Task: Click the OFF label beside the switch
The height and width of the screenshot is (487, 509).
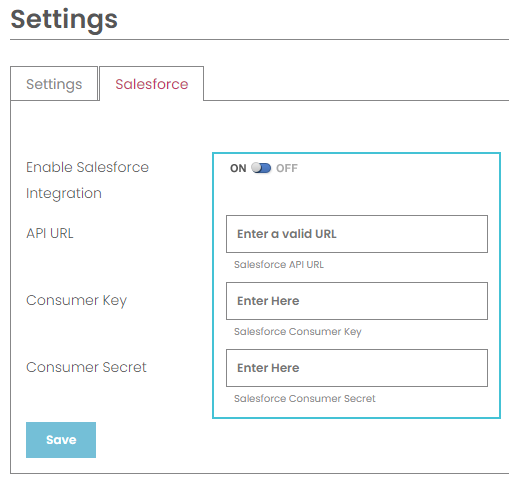Action: coord(287,168)
